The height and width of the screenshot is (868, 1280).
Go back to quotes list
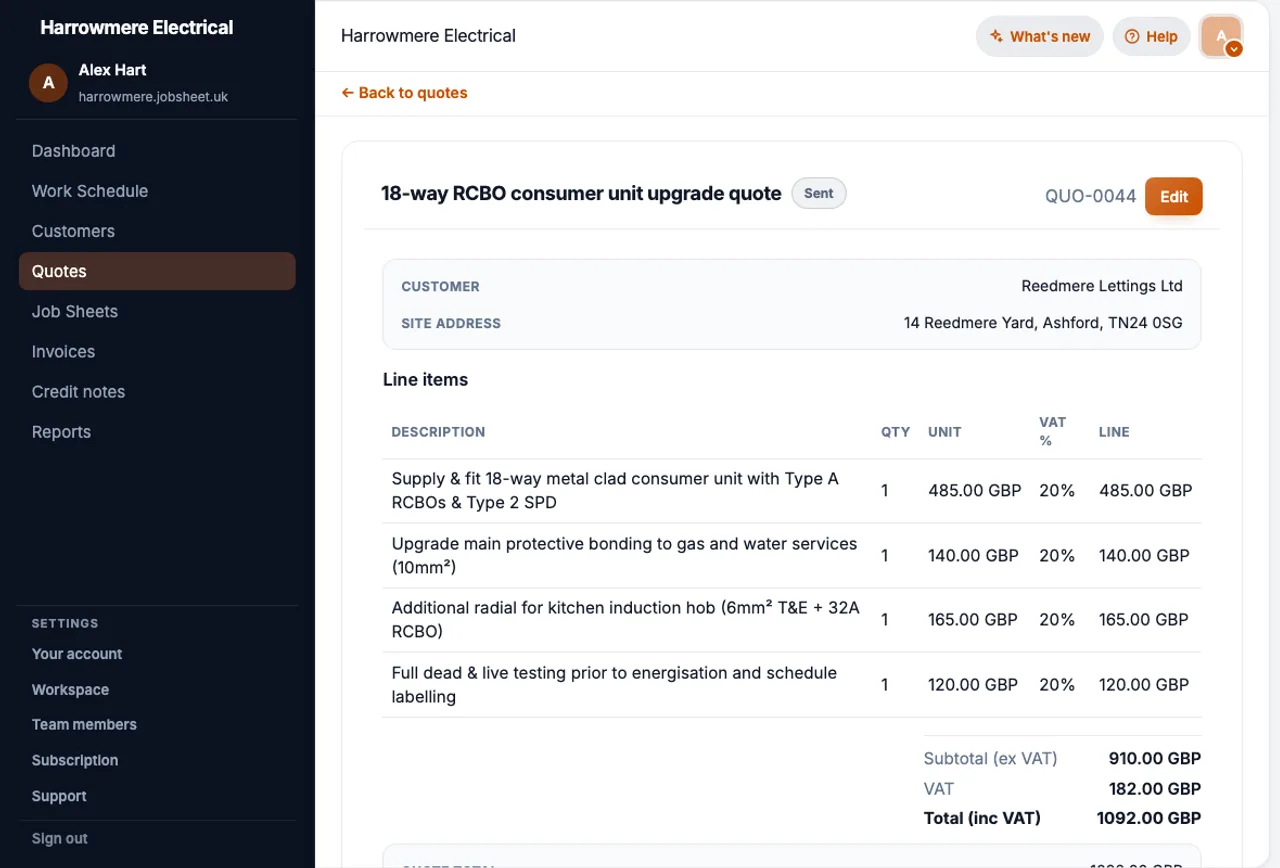(404, 93)
